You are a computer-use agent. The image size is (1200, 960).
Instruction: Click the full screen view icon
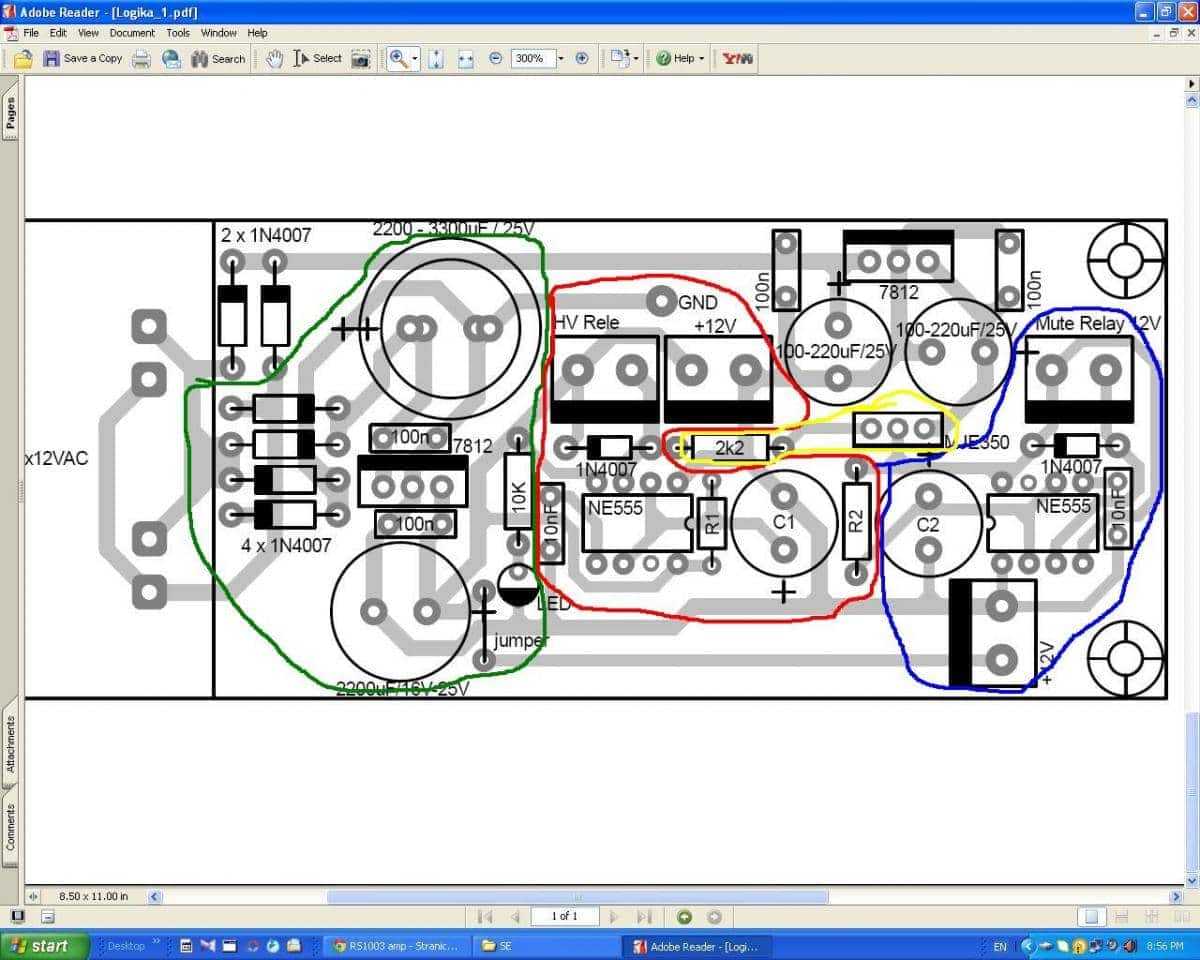click(x=18, y=916)
